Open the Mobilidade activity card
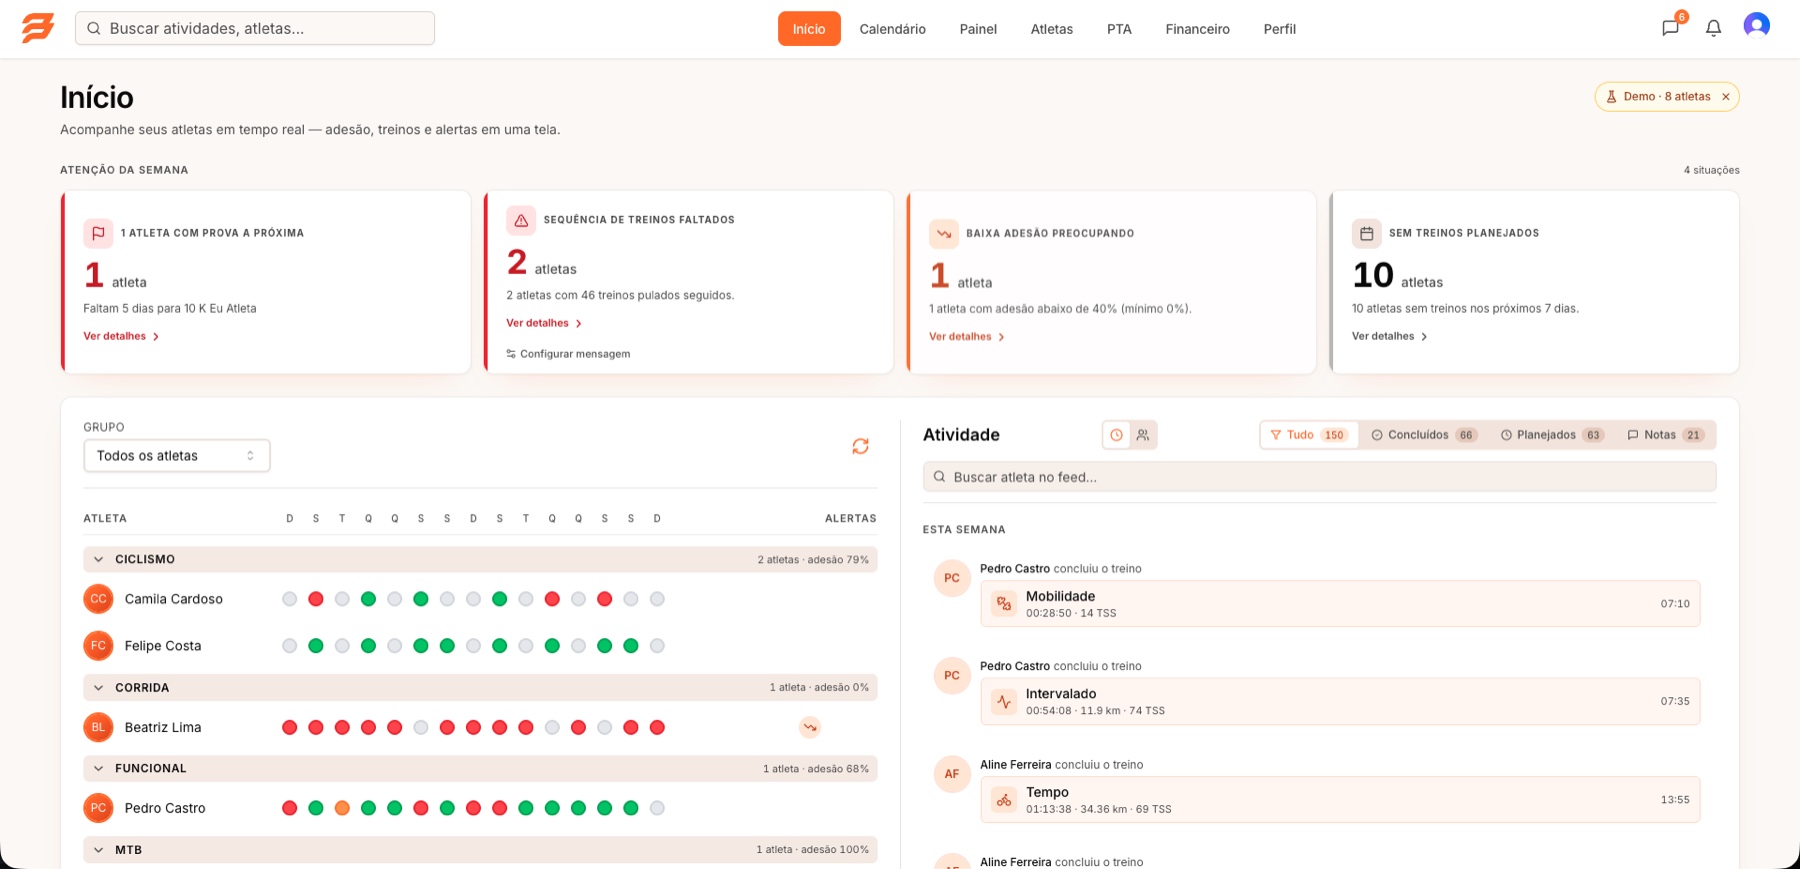The image size is (1800, 869). (x=1340, y=604)
